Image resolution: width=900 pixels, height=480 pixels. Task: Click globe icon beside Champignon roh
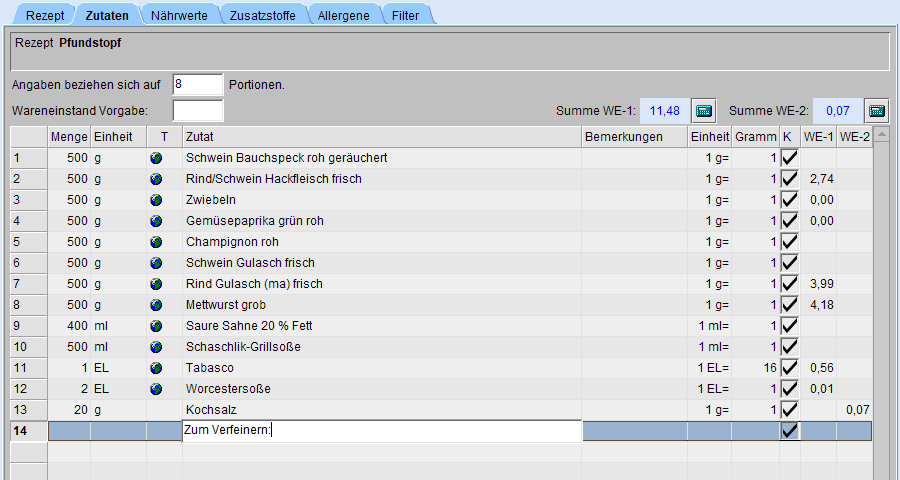click(156, 242)
